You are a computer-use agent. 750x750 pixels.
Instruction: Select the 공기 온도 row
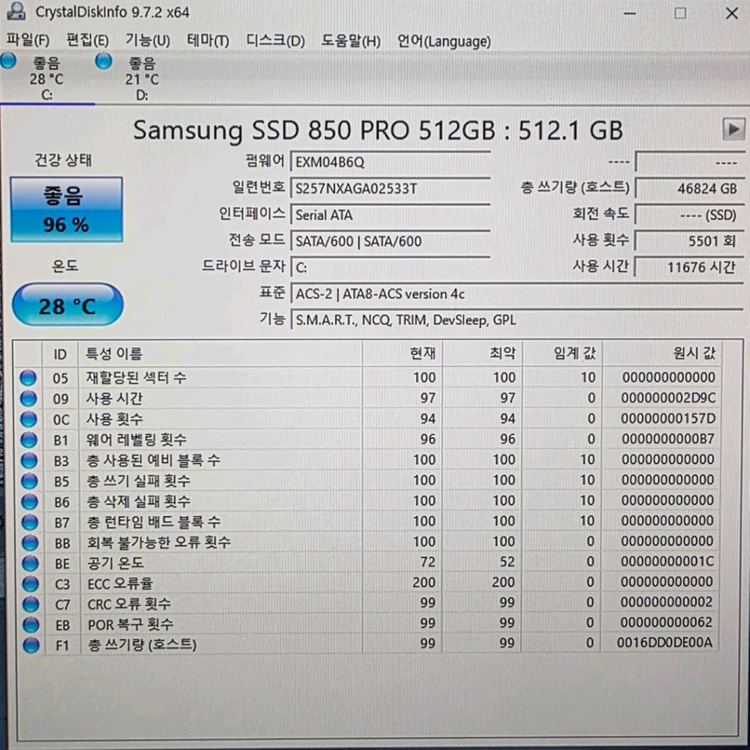coord(368,563)
